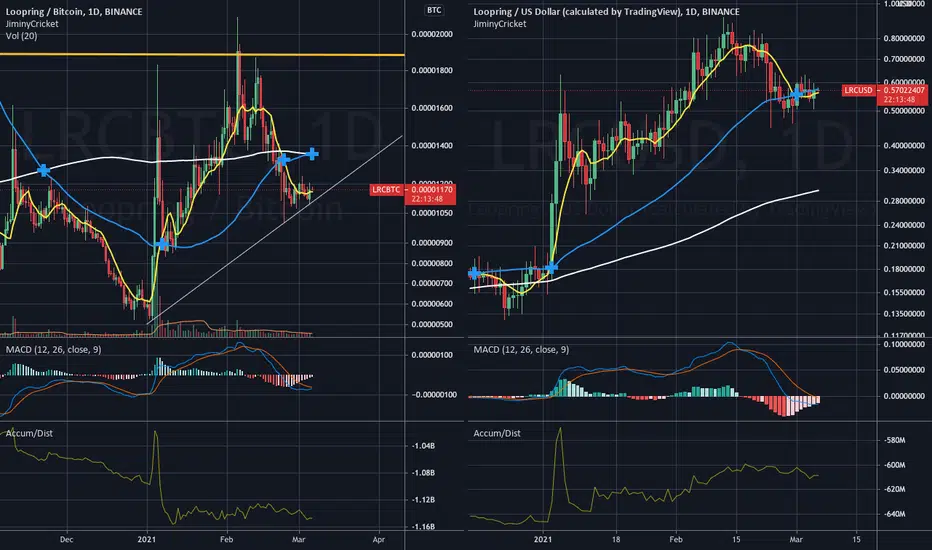Click the red LRCBTC symbol tag
932x550 pixels.
pyautogui.click(x=386, y=190)
